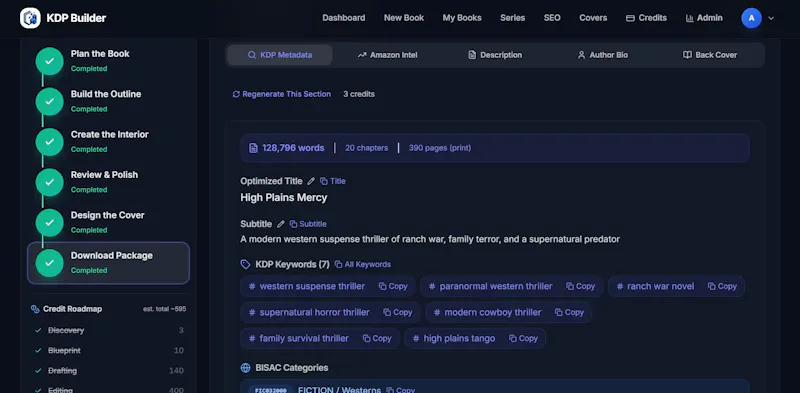Screen dimensions: 800x393
Task: Click the BISAC Categories globe icon
Action: coord(245,368)
